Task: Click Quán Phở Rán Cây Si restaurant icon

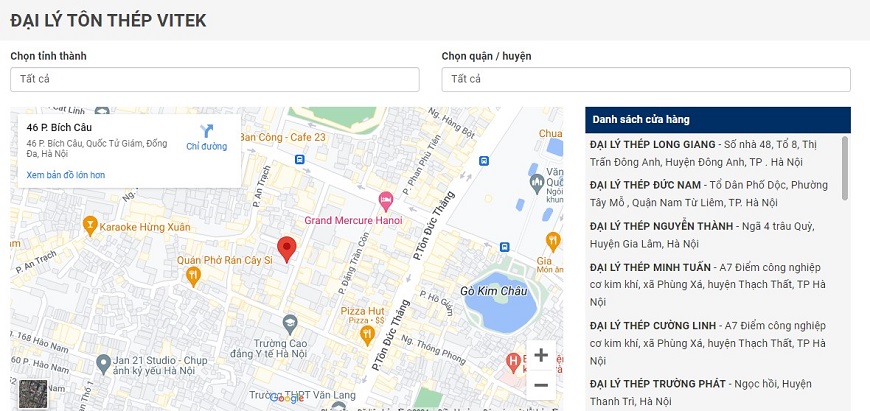Action: click(x=193, y=276)
